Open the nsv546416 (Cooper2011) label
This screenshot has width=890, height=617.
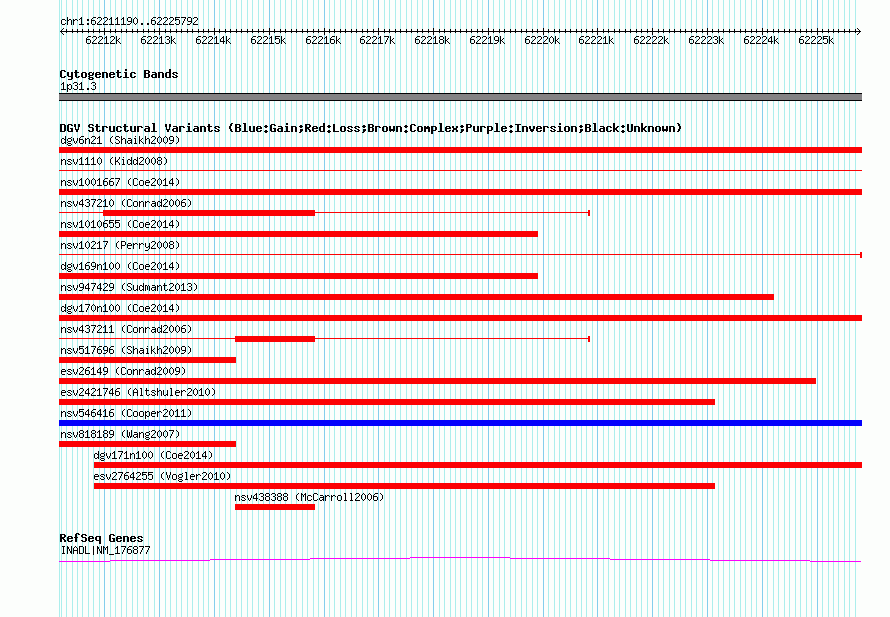coord(126,413)
